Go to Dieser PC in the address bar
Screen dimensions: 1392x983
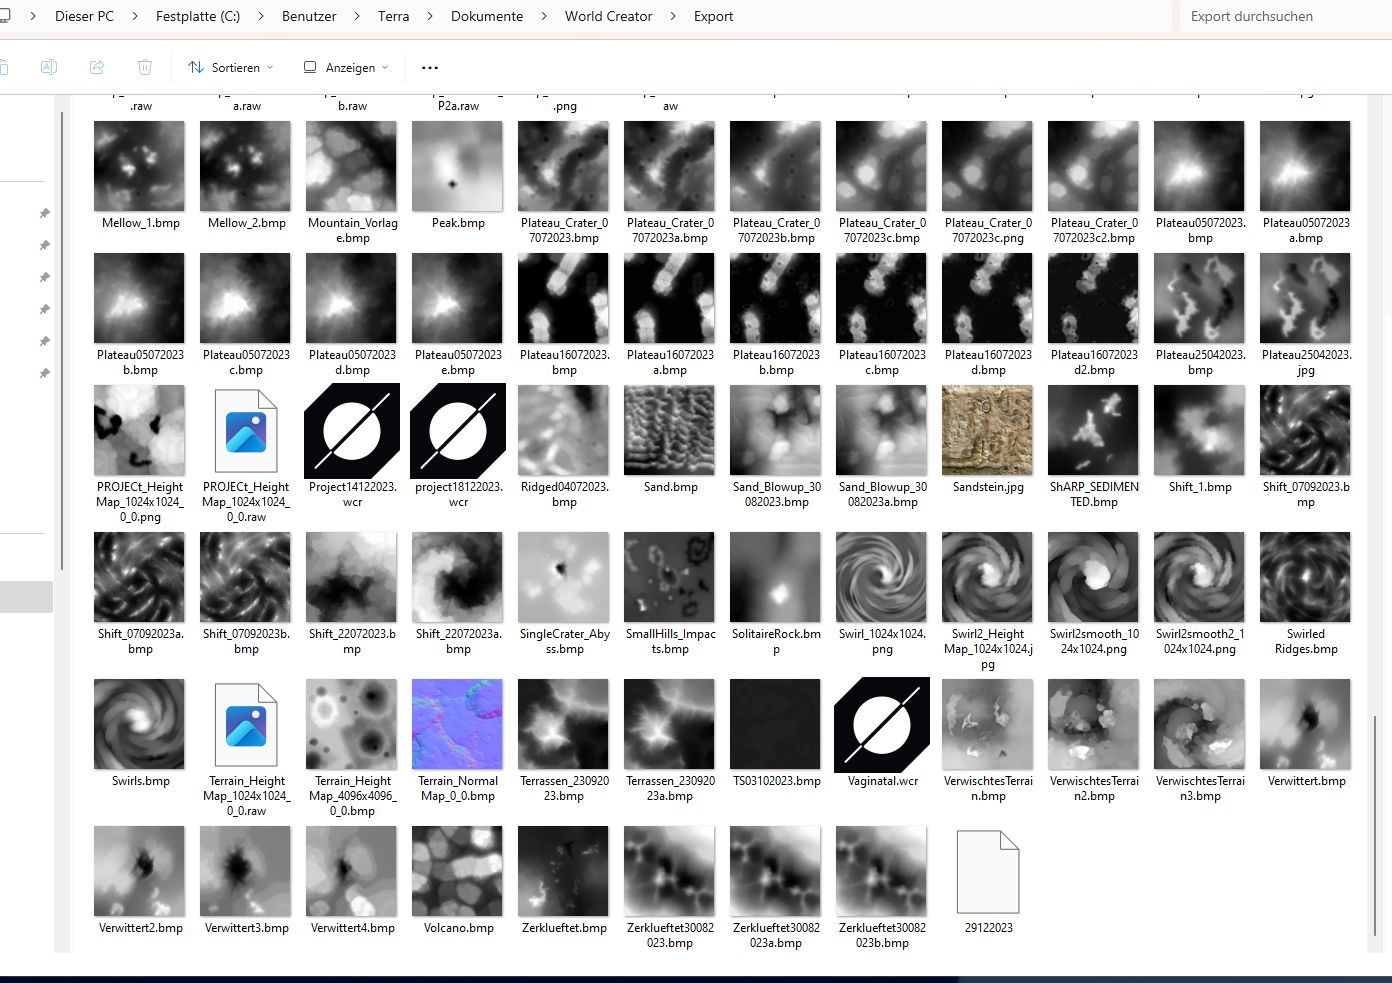coord(84,16)
